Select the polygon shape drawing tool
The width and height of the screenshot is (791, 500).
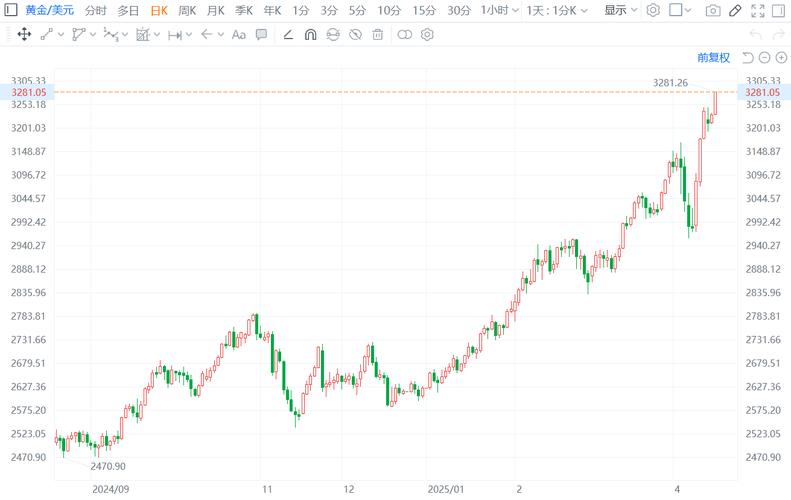(x=78, y=34)
